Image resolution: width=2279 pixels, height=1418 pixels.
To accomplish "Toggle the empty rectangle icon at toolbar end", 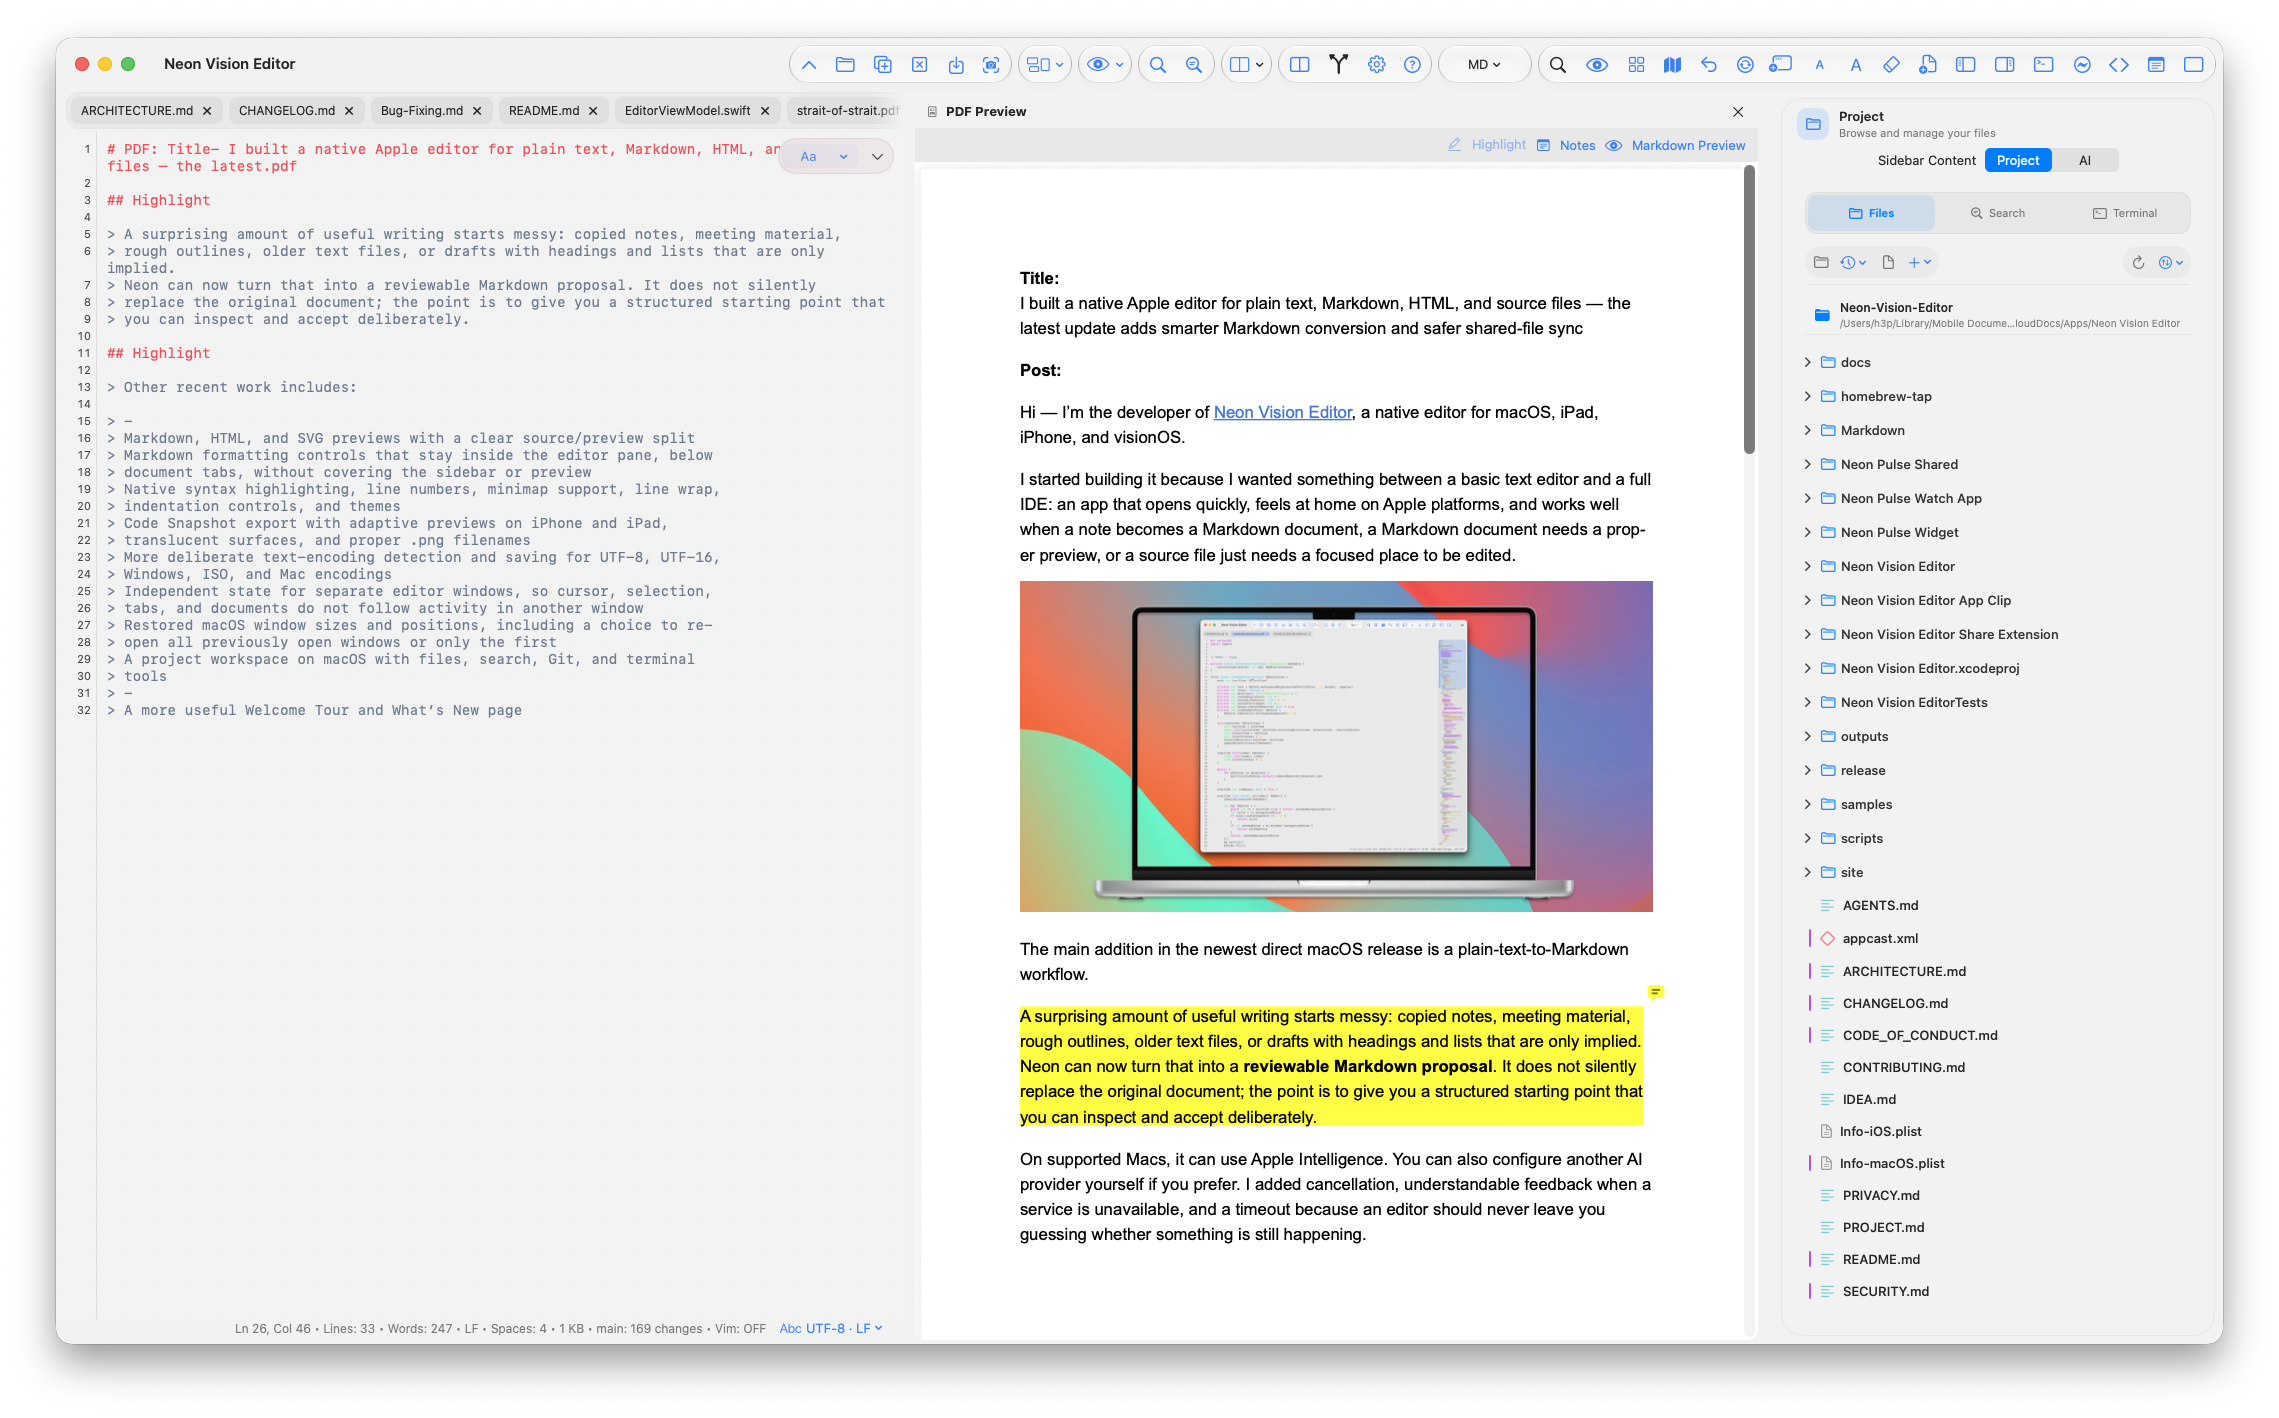I will 2193,65.
